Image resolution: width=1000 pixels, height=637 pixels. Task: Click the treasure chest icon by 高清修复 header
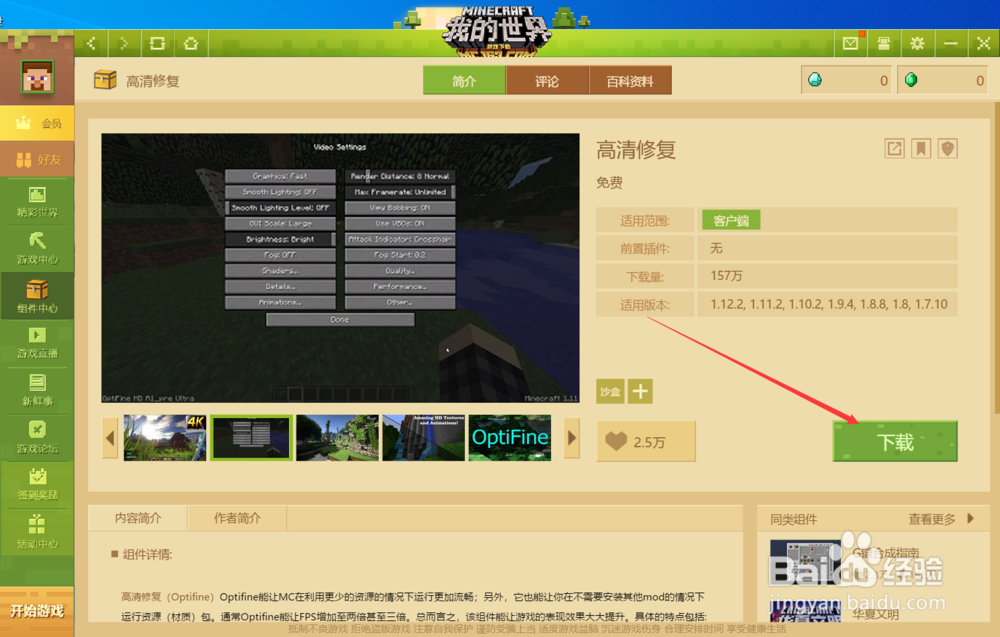coord(105,80)
